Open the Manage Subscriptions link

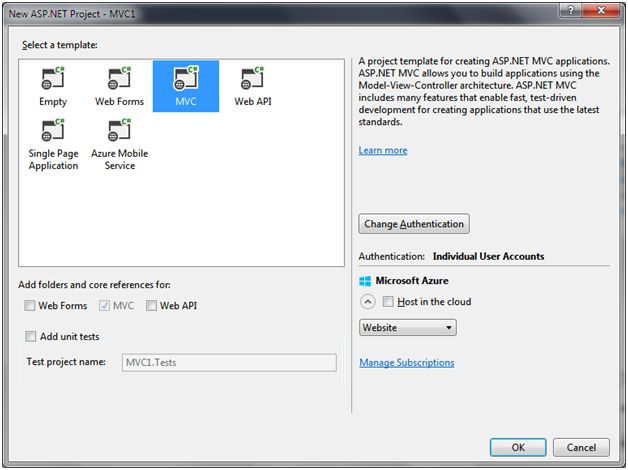[x=407, y=363]
